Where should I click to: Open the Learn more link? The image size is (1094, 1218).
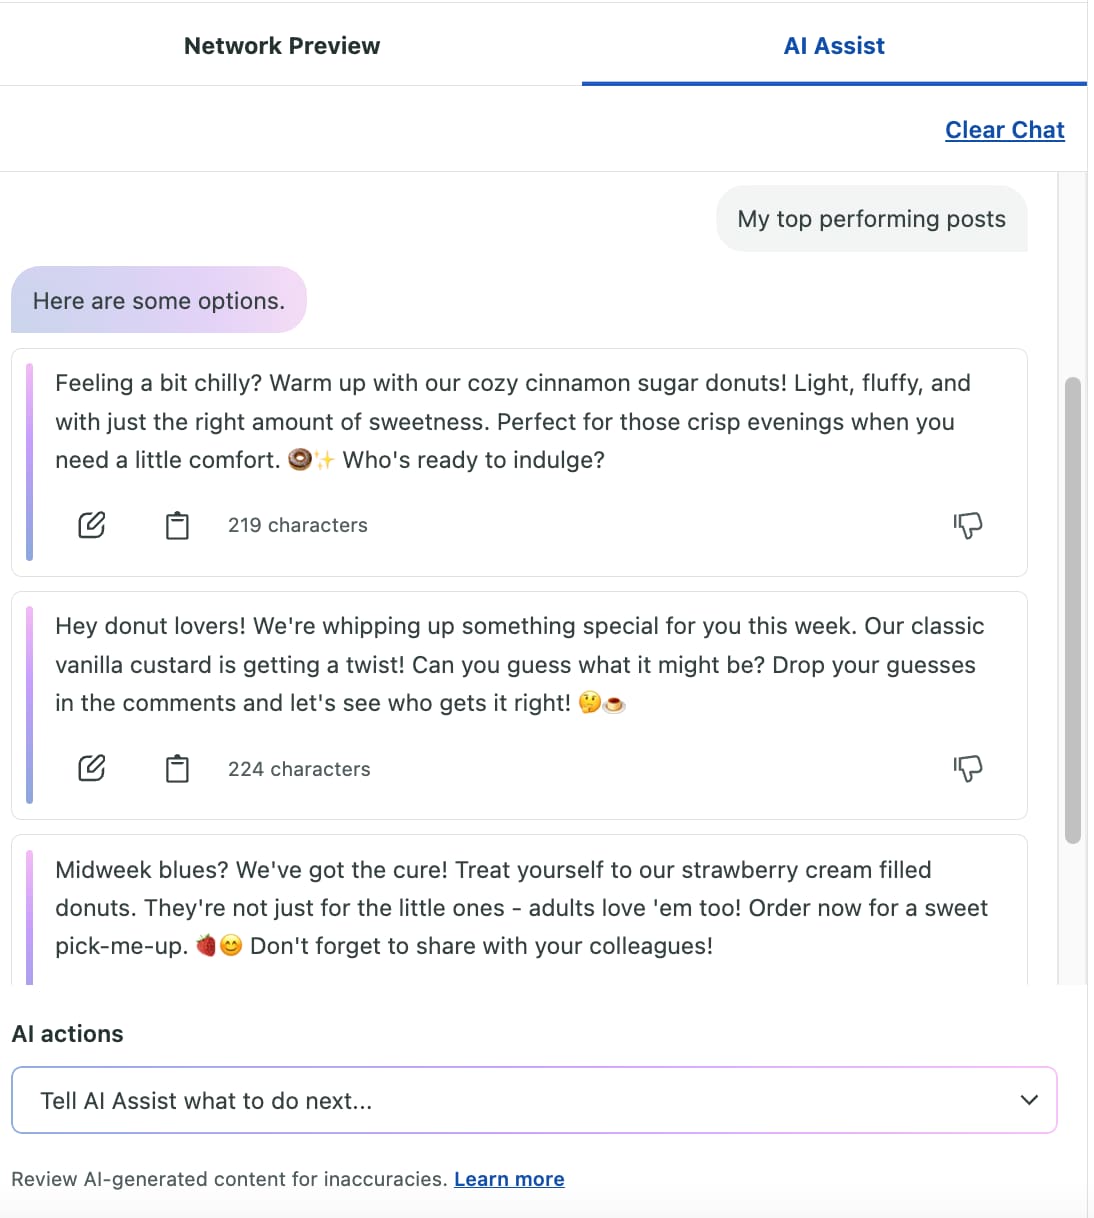[509, 1178]
